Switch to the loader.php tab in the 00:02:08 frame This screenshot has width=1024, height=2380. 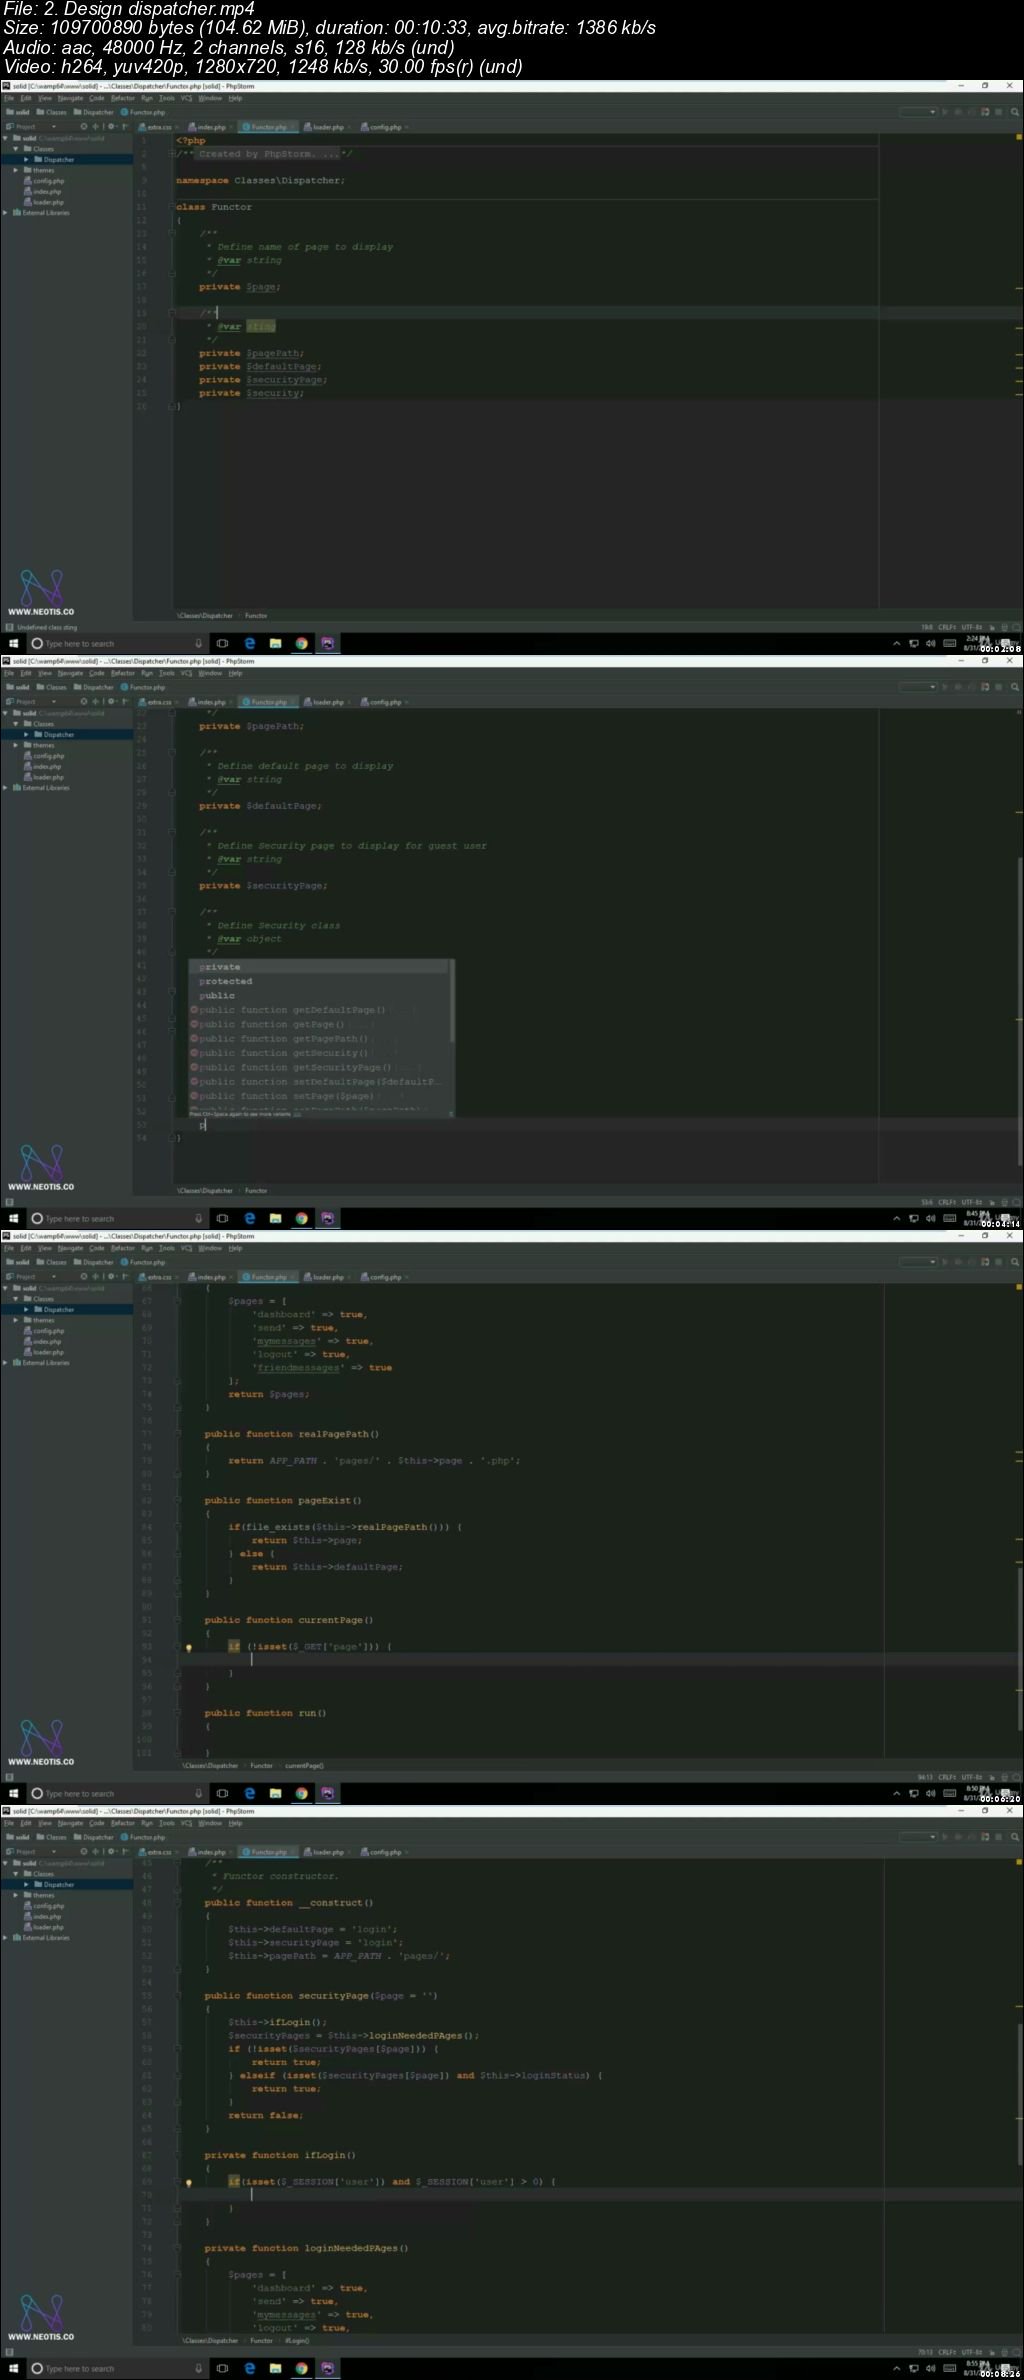(328, 127)
